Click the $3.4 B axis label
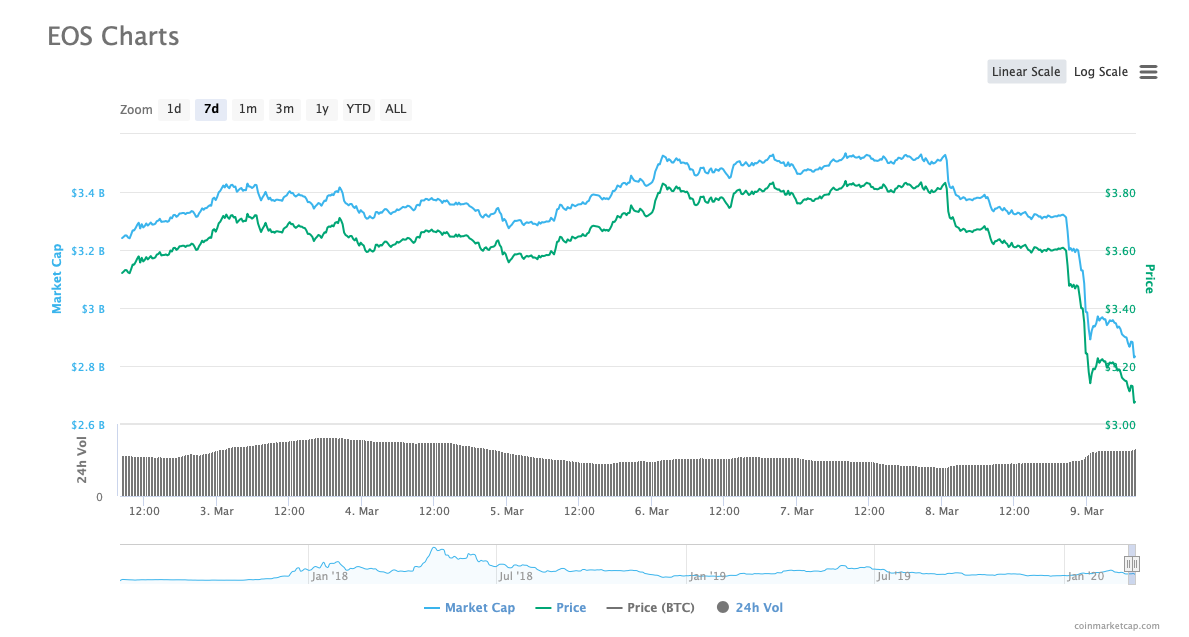The image size is (1189, 637). (x=88, y=193)
